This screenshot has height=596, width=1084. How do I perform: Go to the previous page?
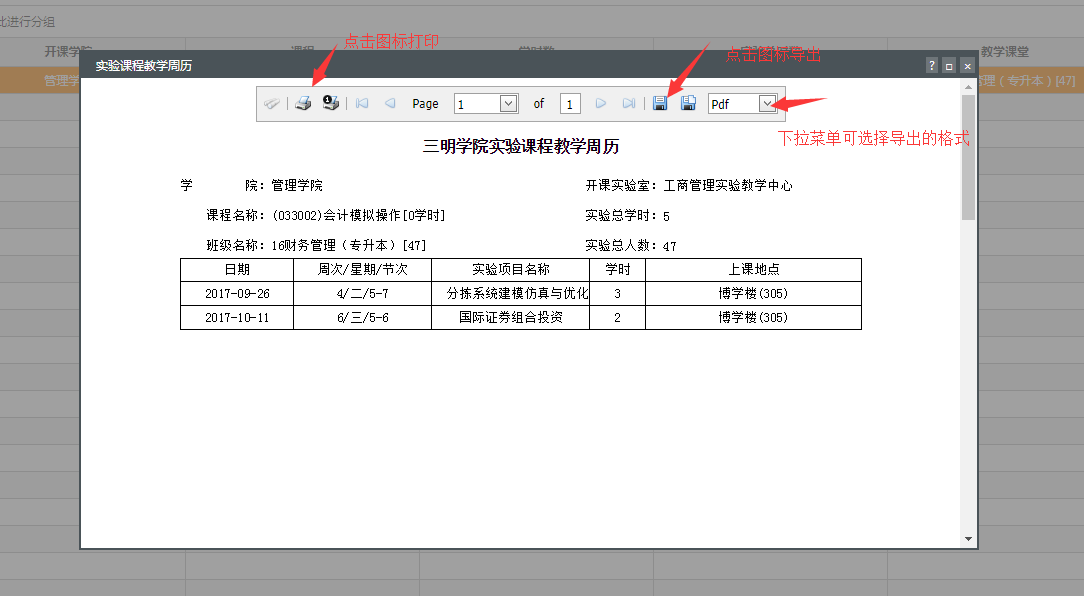[x=390, y=104]
